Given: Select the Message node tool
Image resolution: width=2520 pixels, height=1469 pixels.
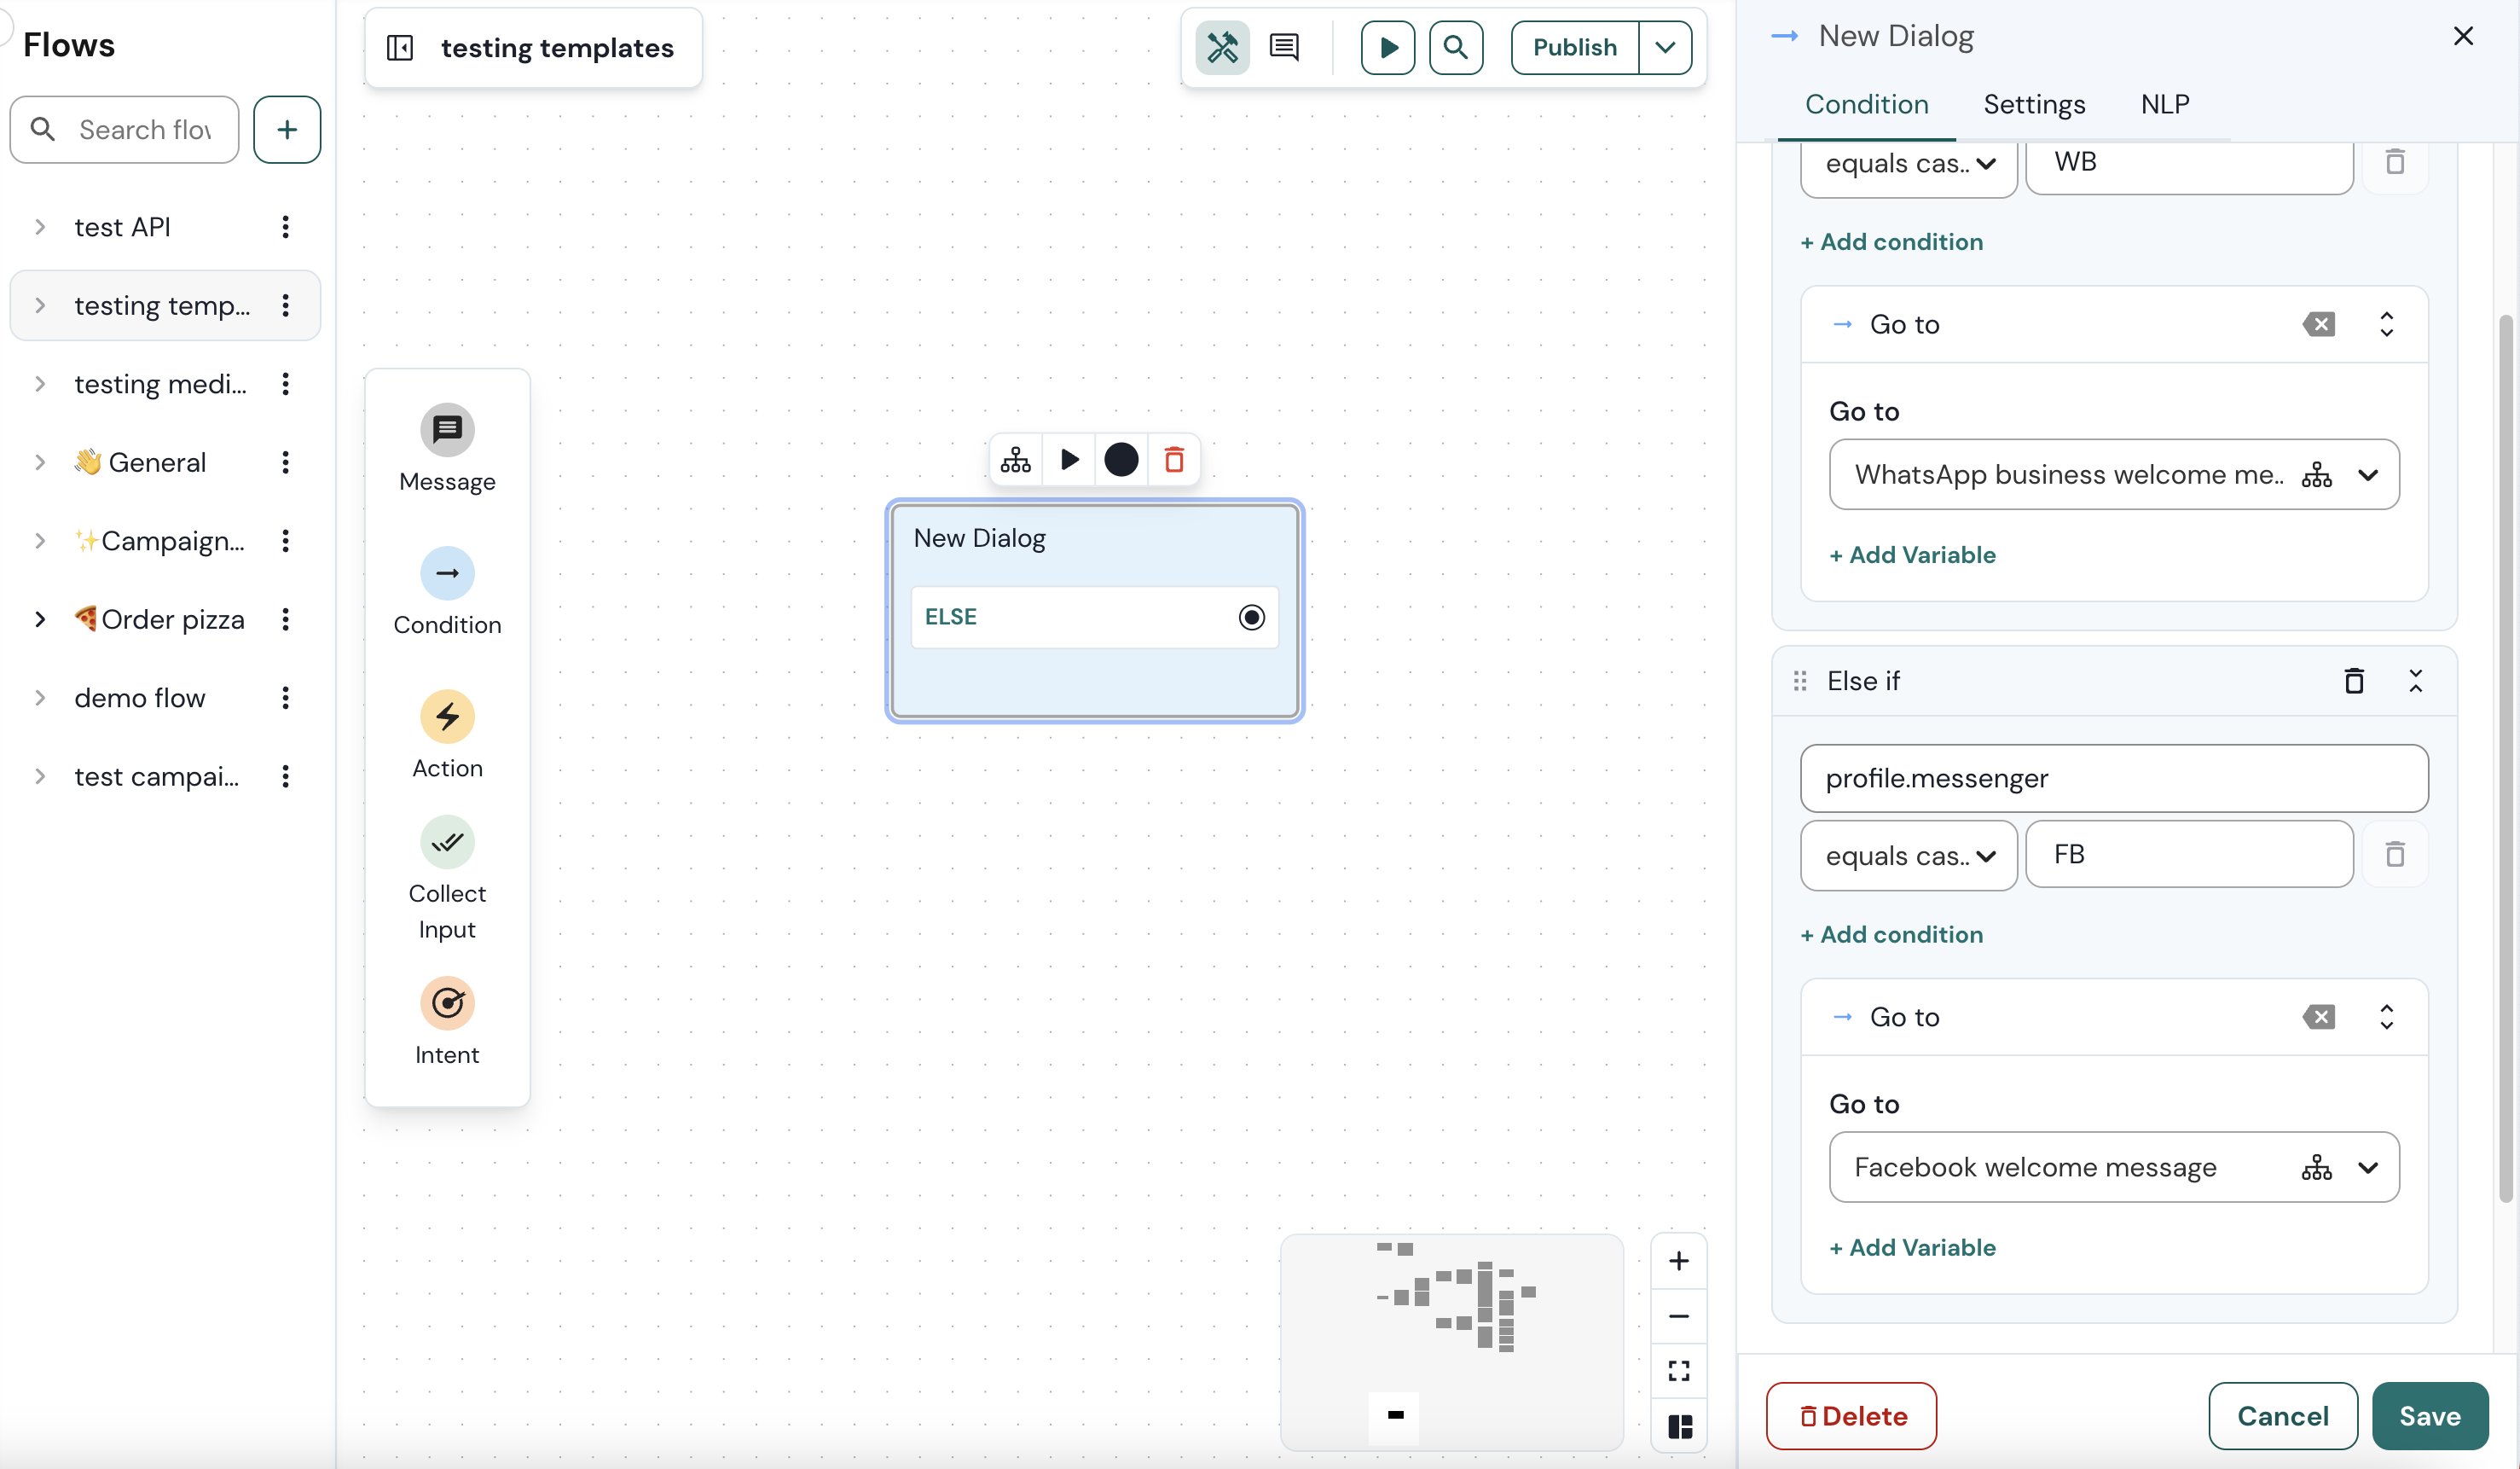Looking at the screenshot, I should [x=447, y=447].
